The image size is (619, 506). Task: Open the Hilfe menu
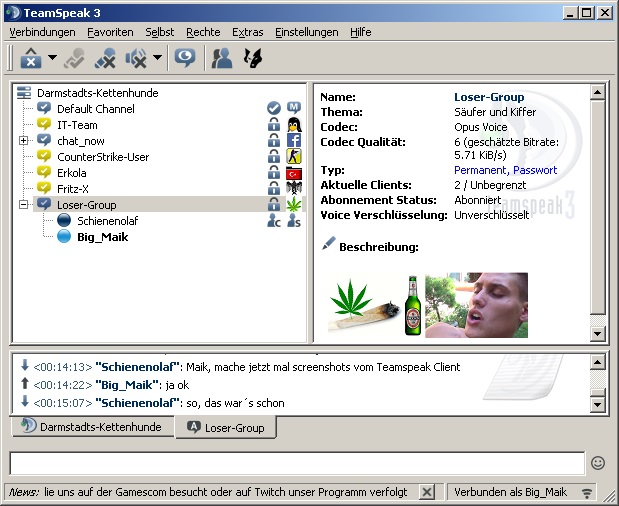pyautogui.click(x=360, y=32)
